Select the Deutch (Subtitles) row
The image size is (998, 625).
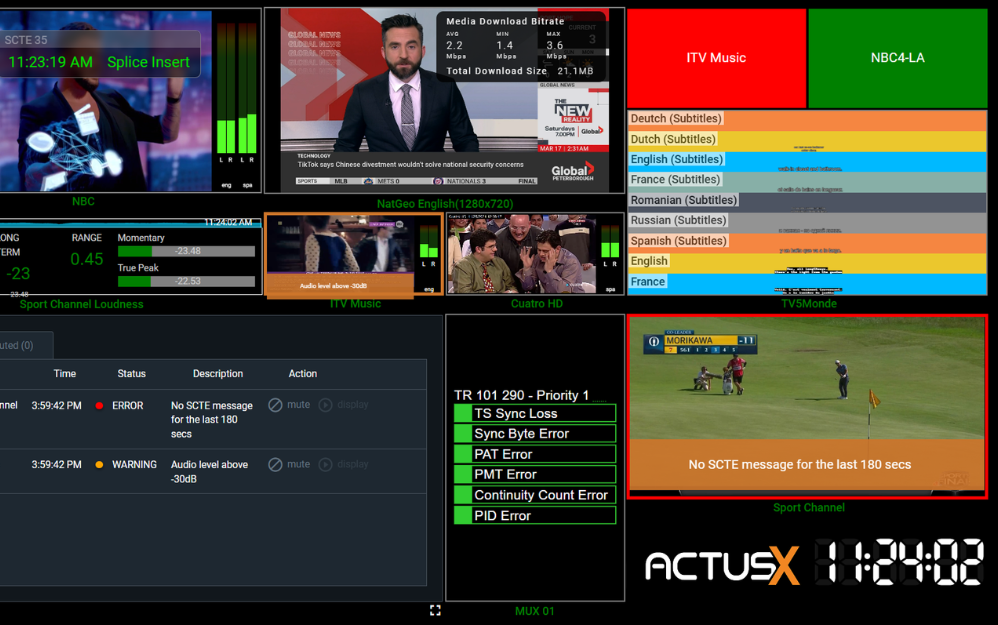(x=807, y=119)
